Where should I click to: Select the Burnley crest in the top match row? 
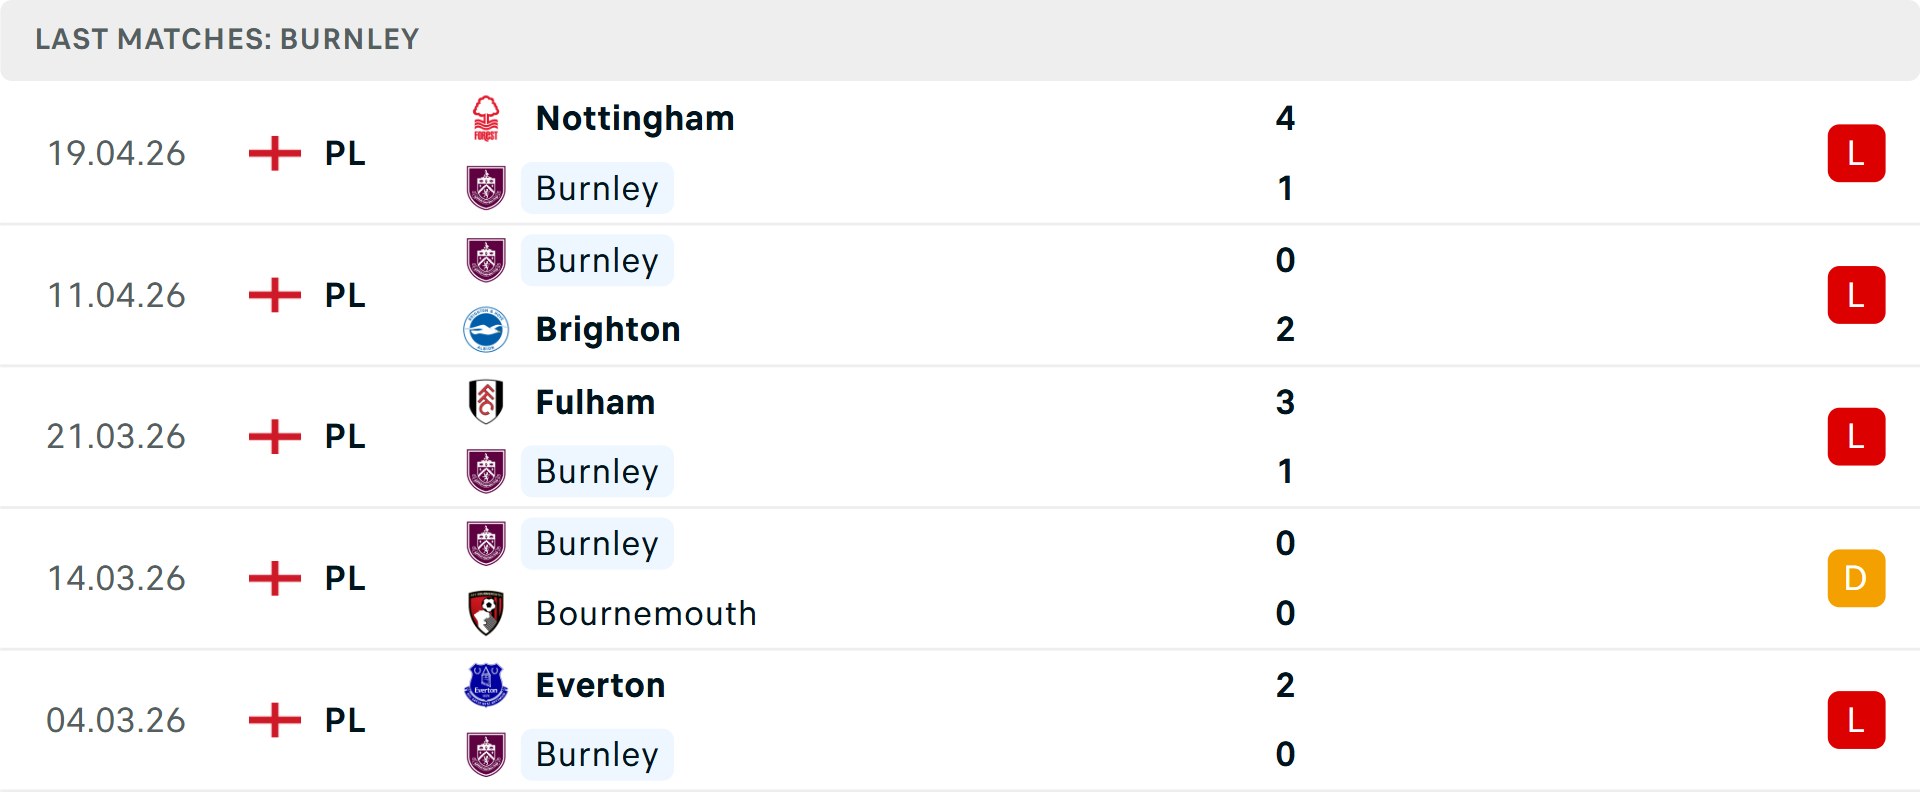coord(487,188)
